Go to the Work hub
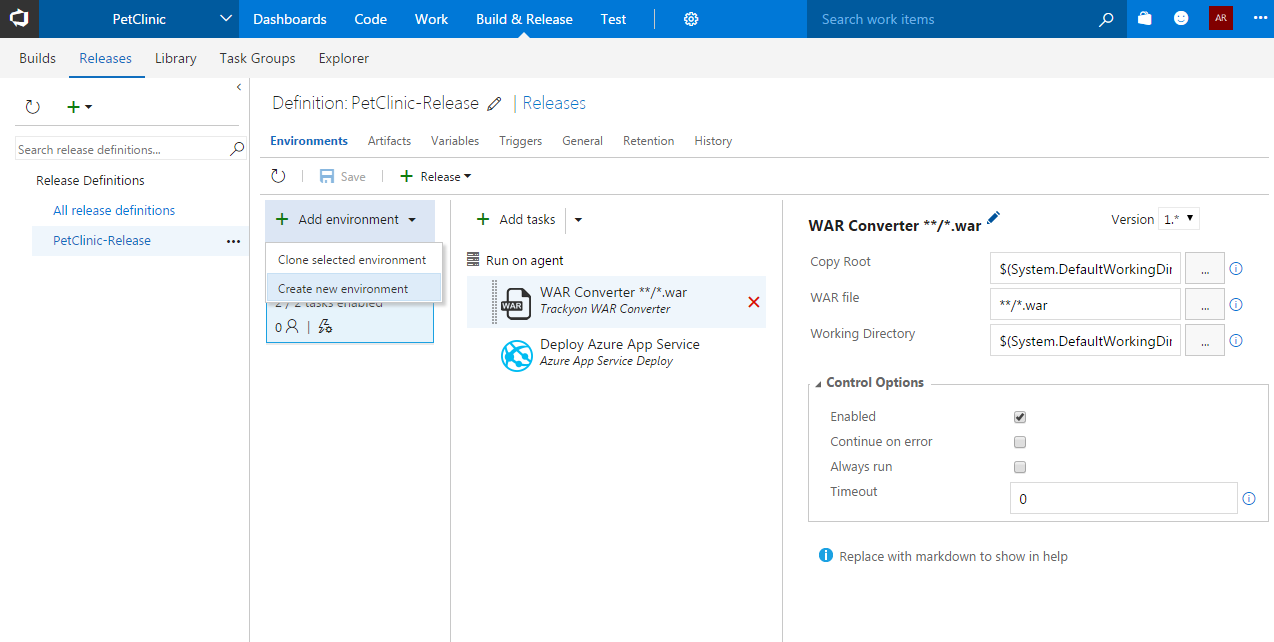Viewport: 1274px width, 642px height. (432, 19)
